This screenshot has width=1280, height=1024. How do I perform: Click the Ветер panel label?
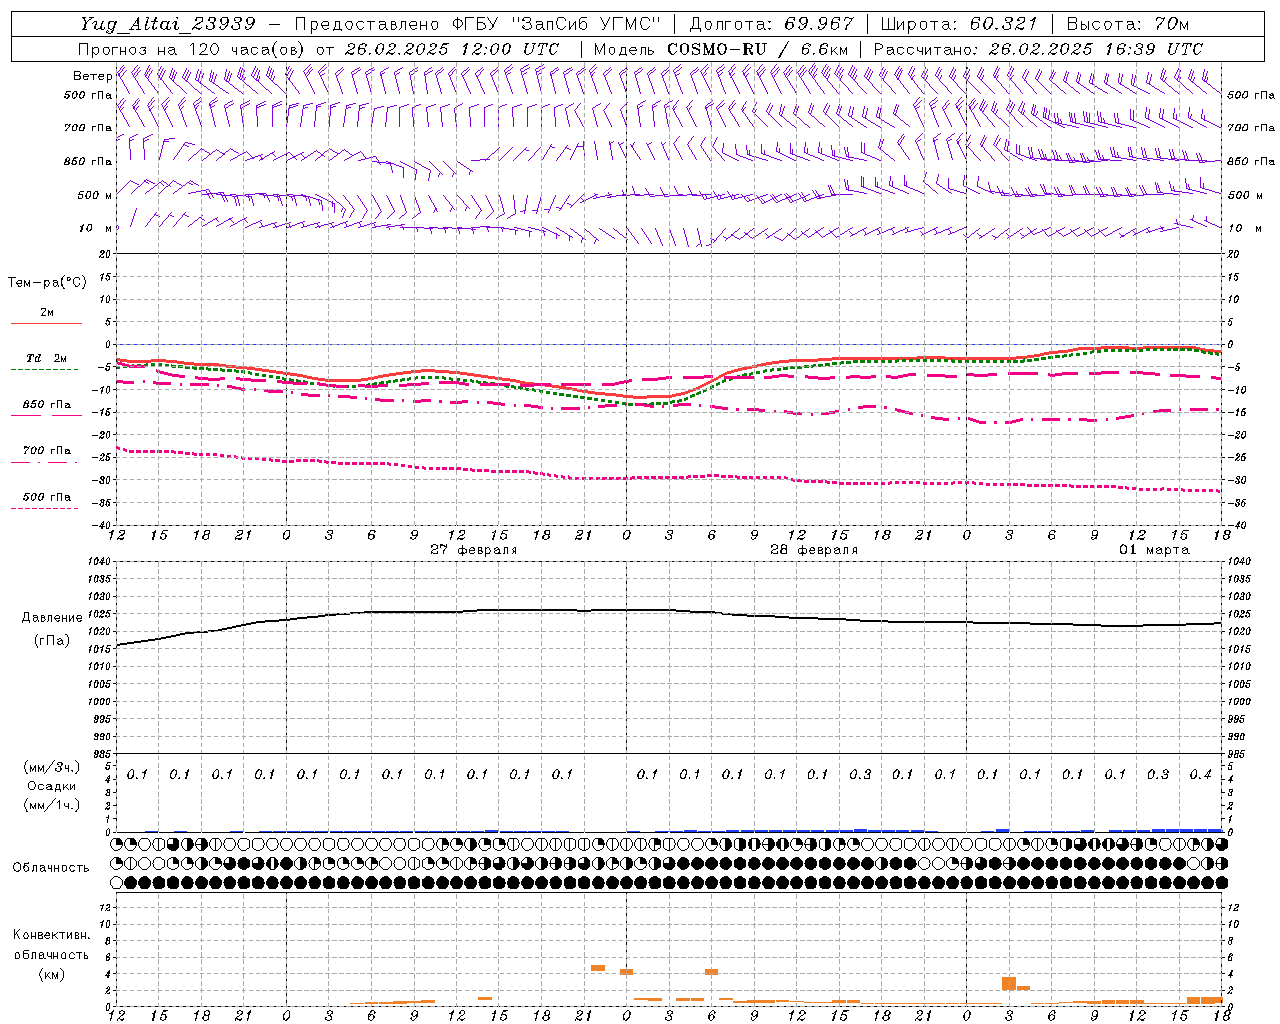pos(92,76)
